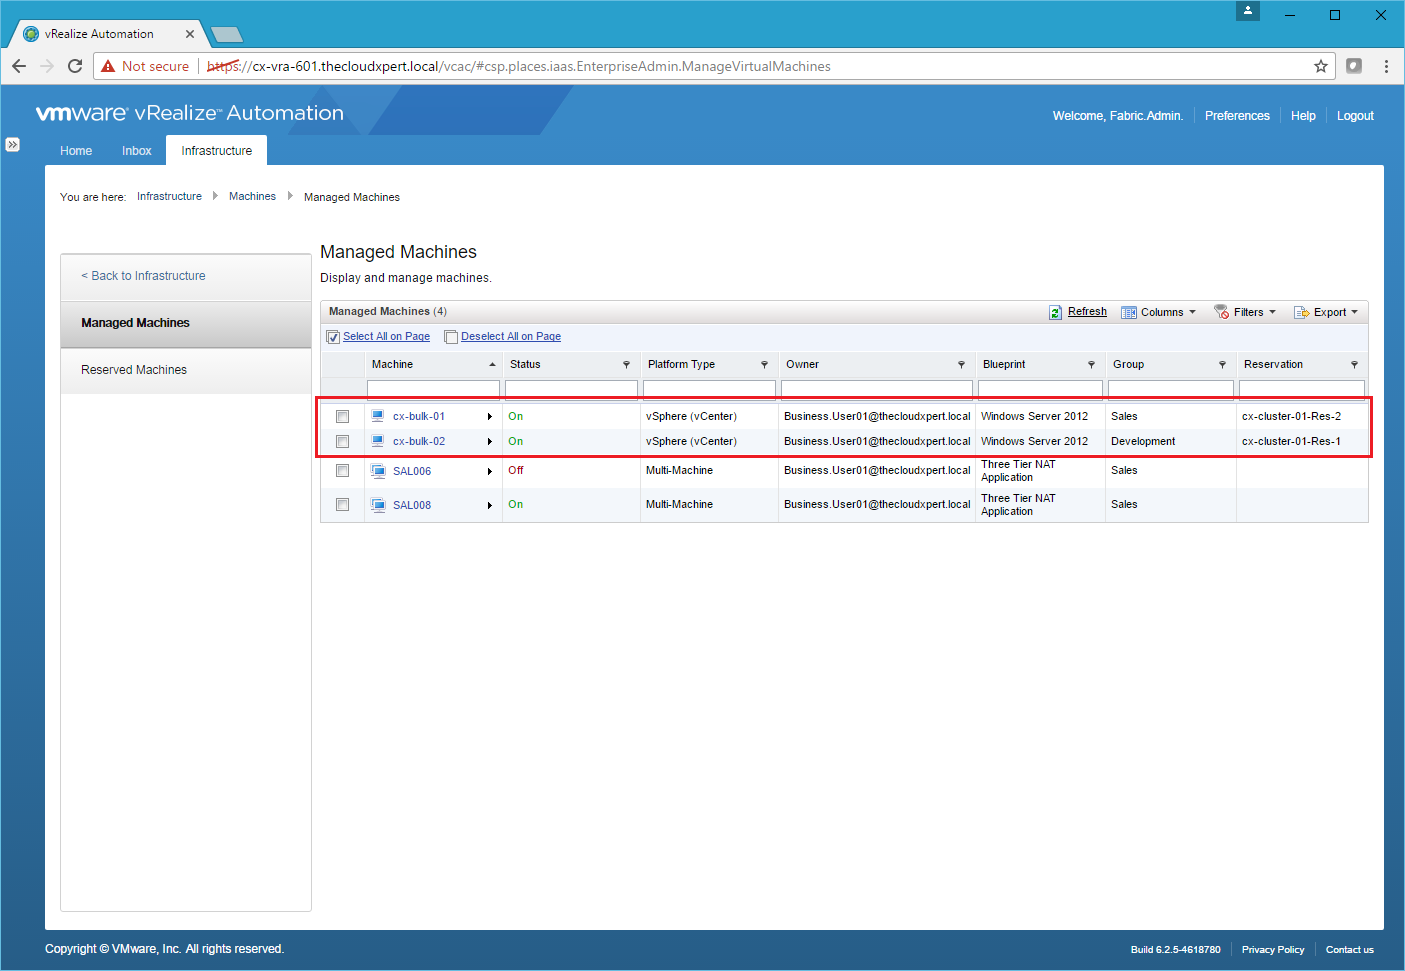Check the box for cx-bulk-01
Screen dimensions: 1405x971
click(x=342, y=416)
